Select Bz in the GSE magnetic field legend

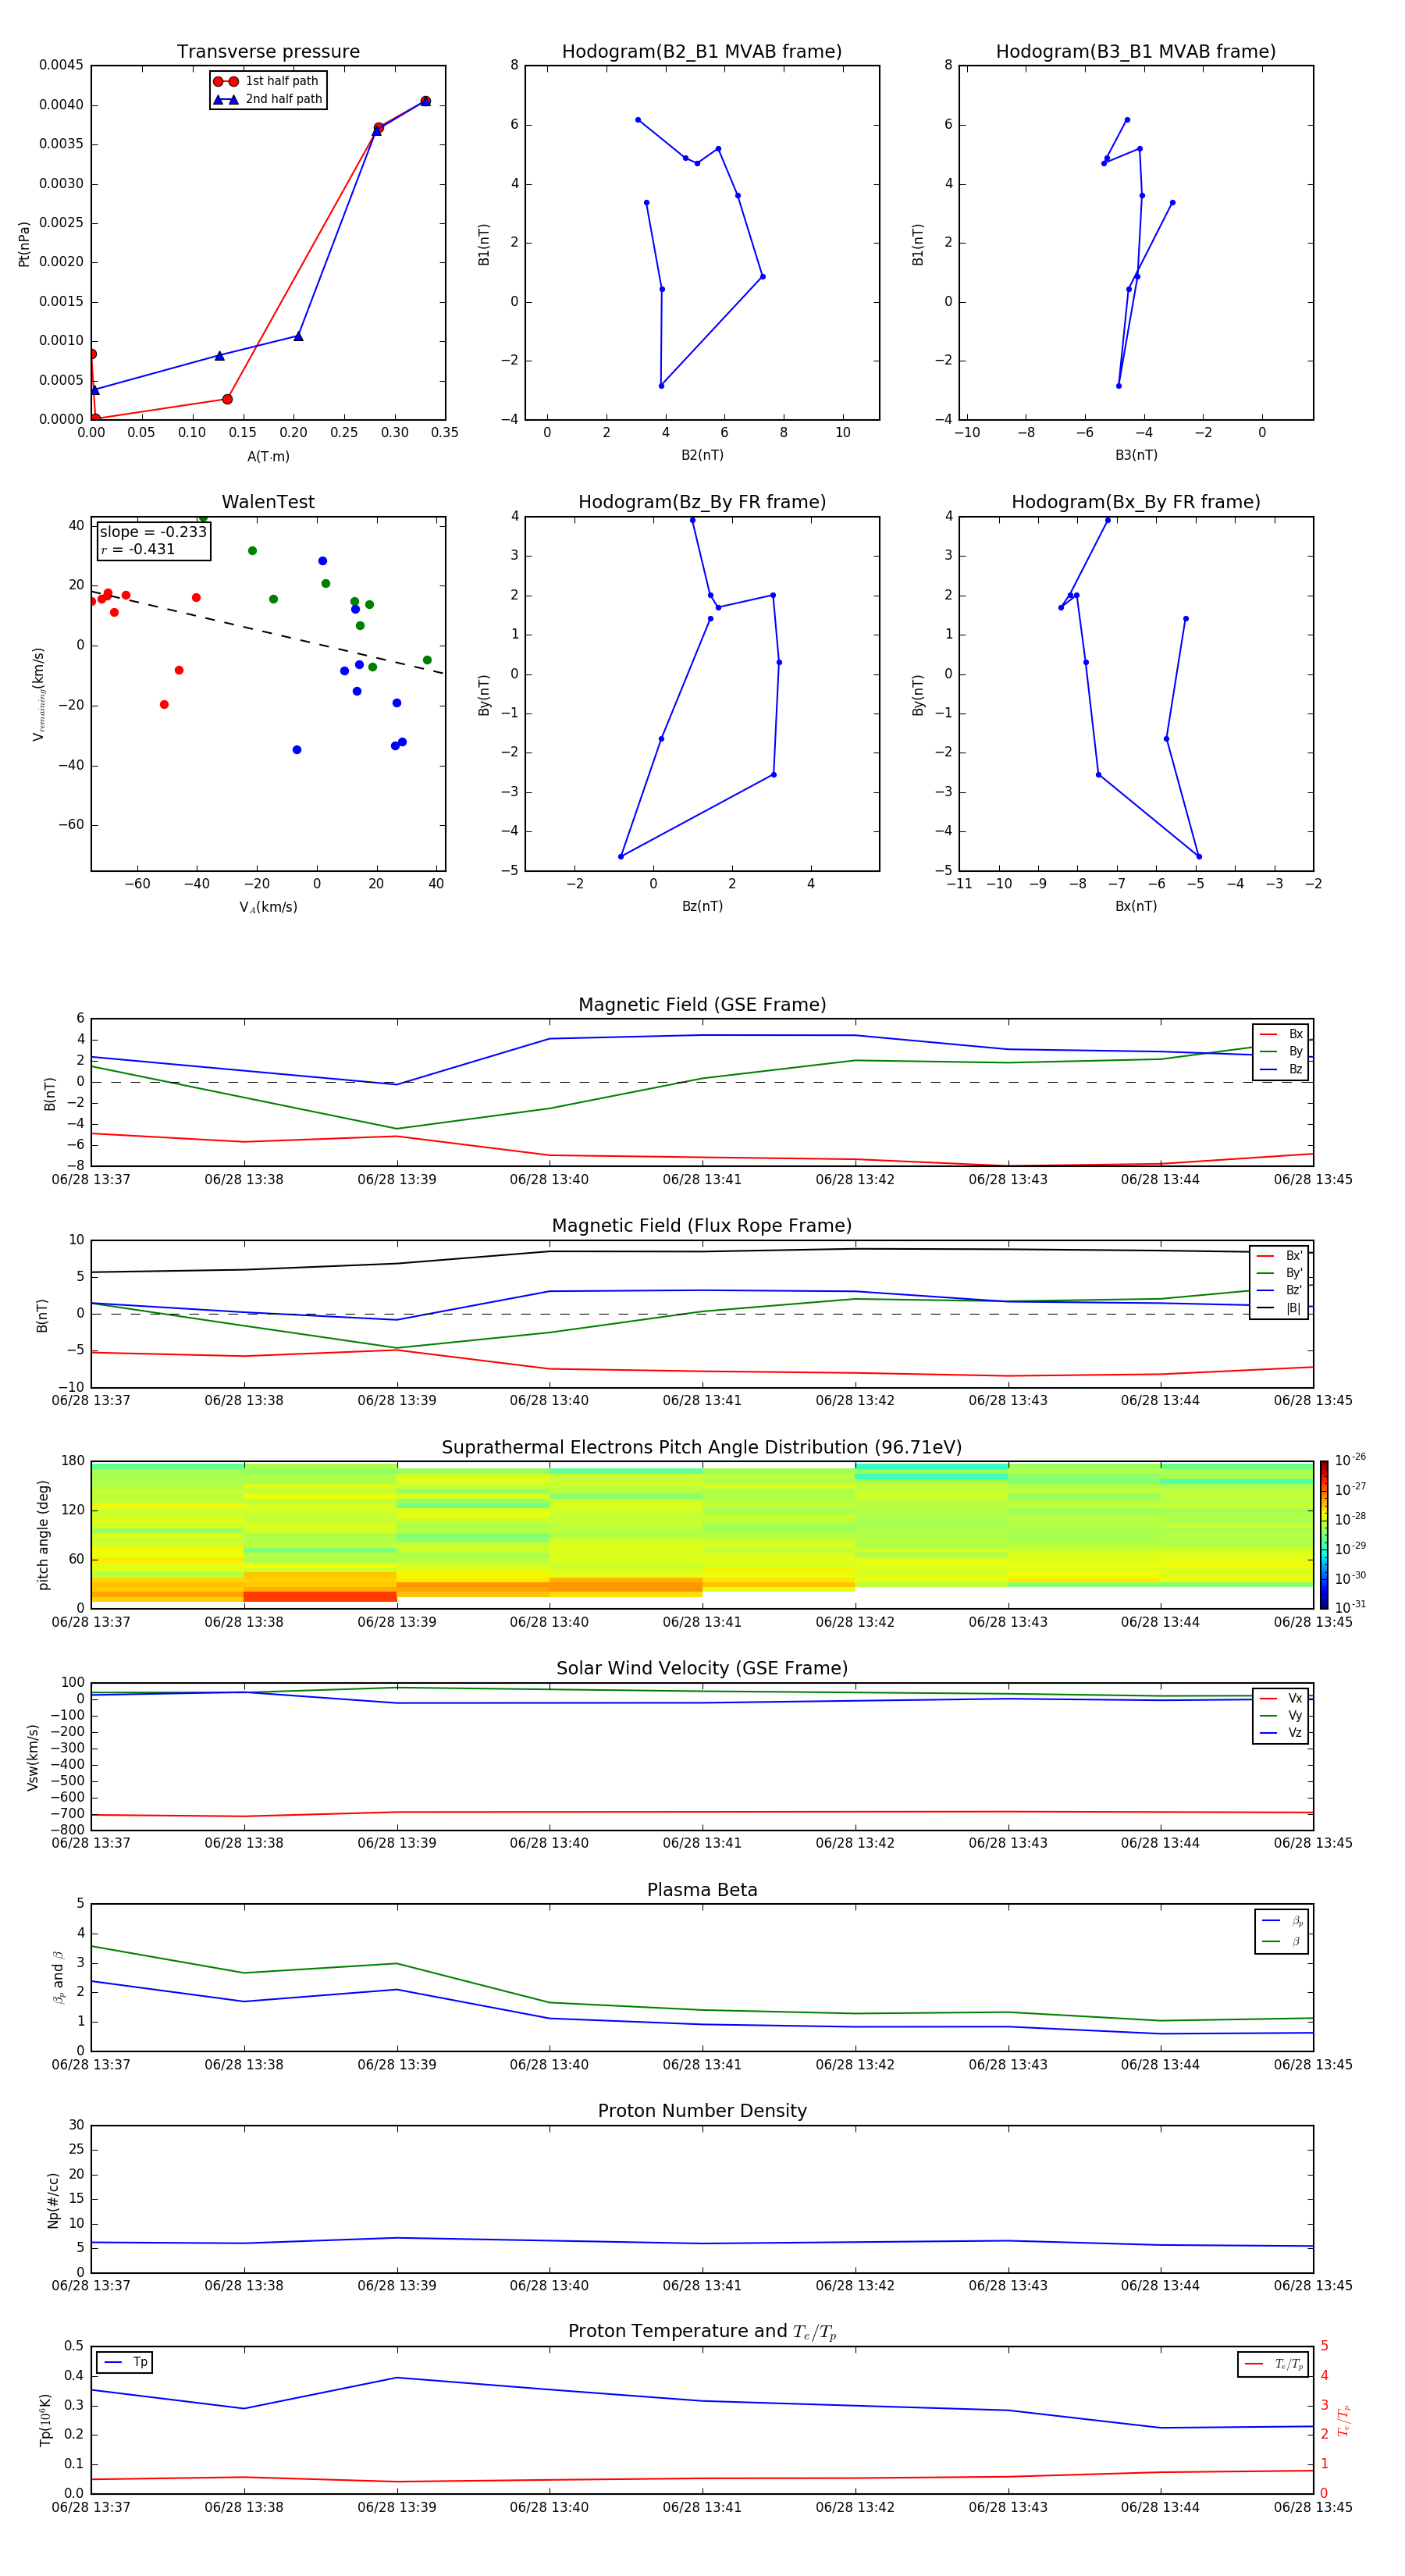pyautogui.click(x=1282, y=1069)
